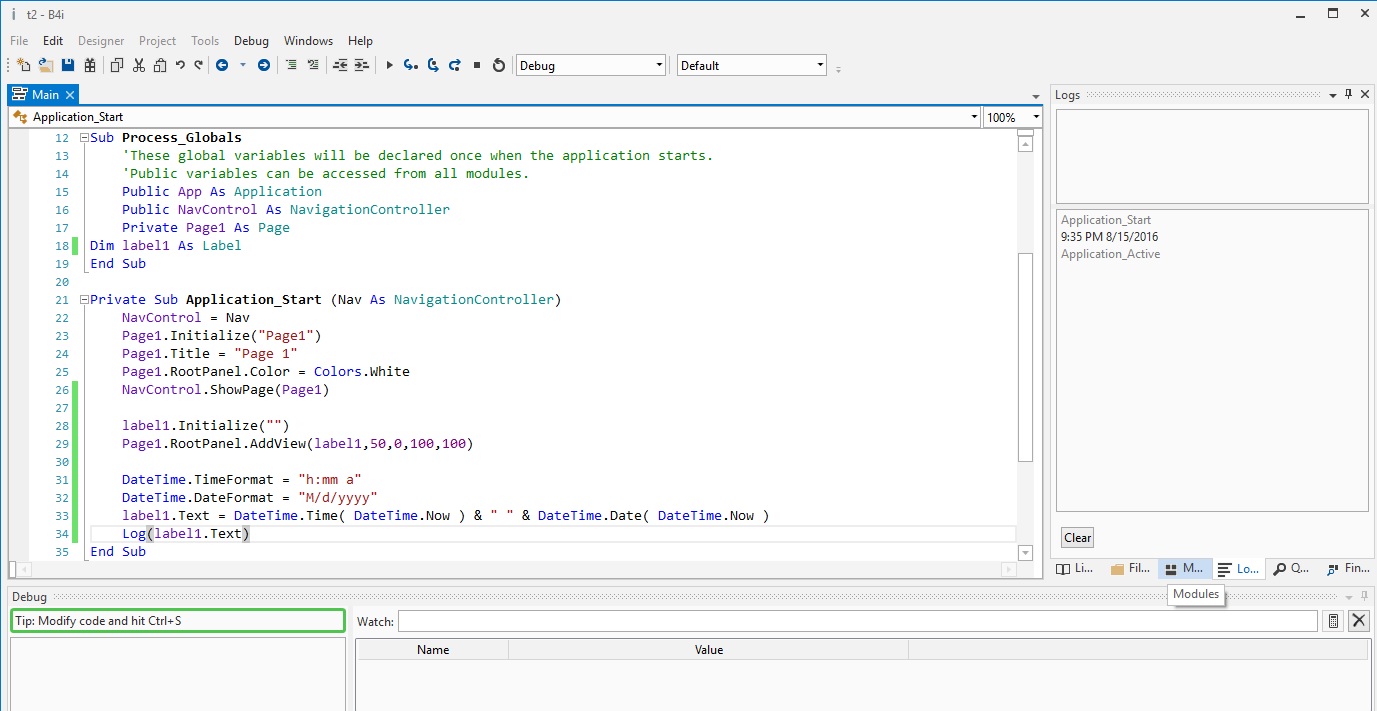Click the Clear button in Logs
The width and height of the screenshot is (1377, 711).
(1077, 538)
